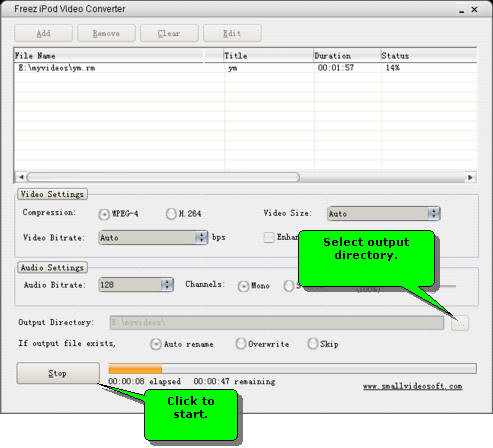This screenshot has height=448, width=493.
Task: Select file row E:\myvideos\ym.rm
Action: point(245,68)
